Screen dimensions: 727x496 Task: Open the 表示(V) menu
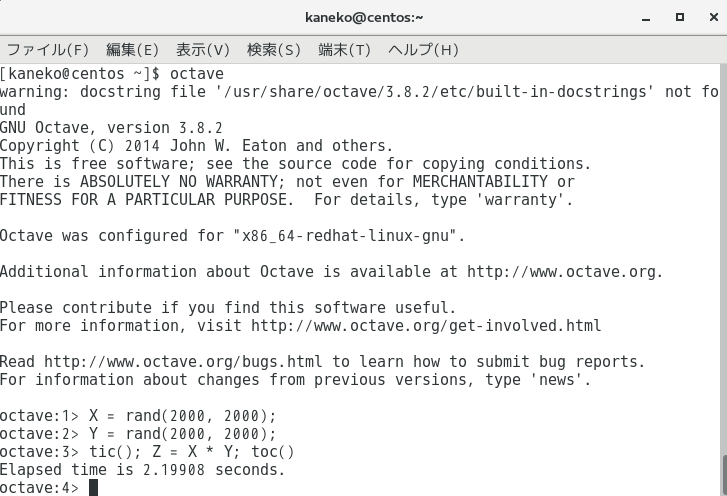point(203,49)
